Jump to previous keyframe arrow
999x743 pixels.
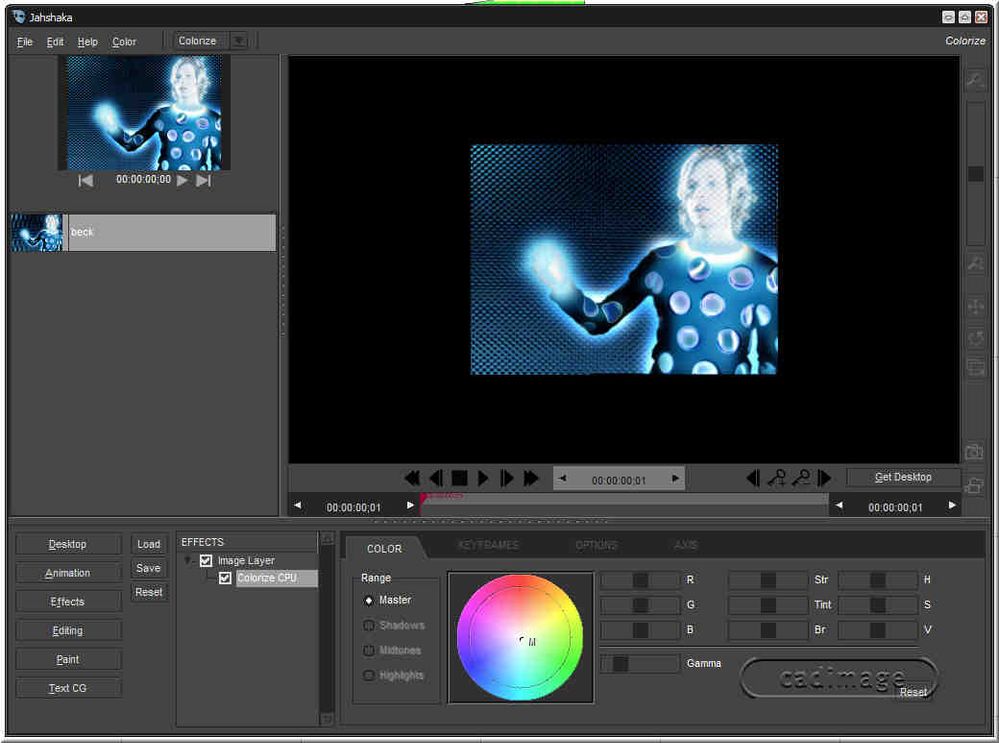pyautogui.click(x=752, y=478)
